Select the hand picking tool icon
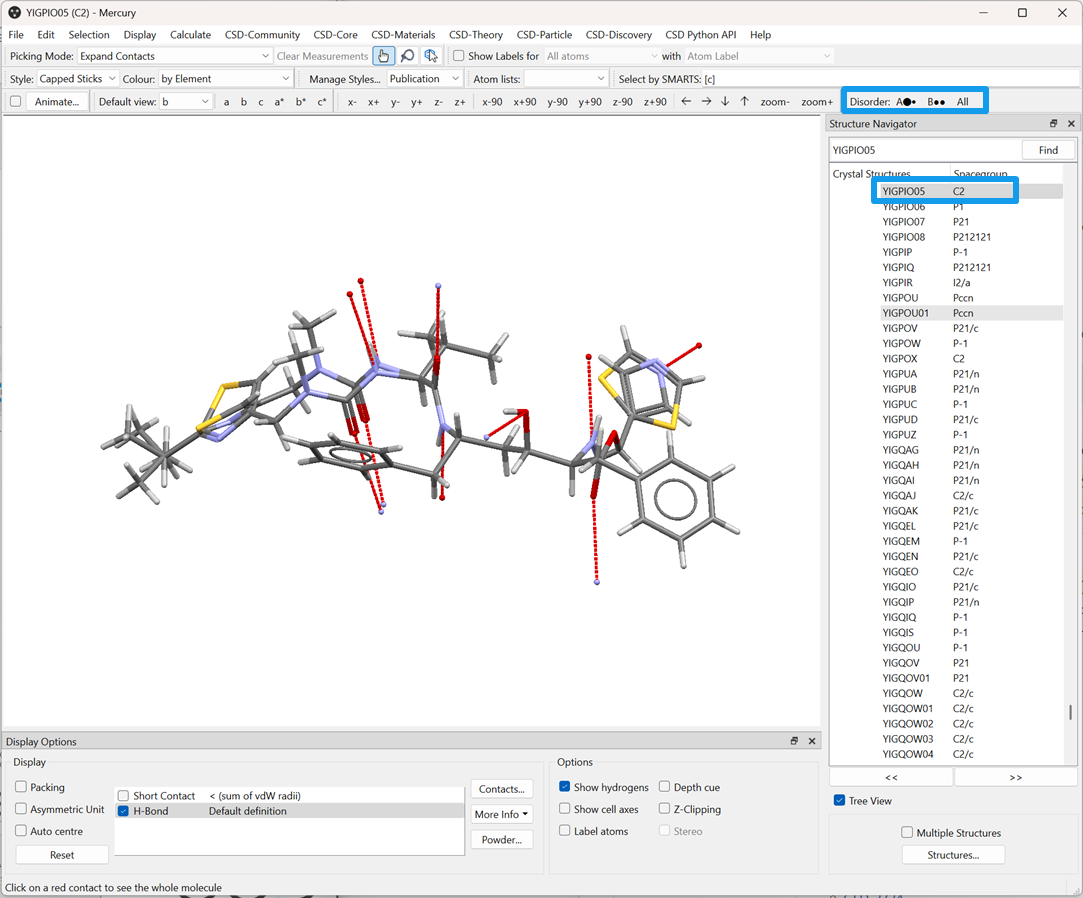This screenshot has height=898, width=1083. [383, 56]
